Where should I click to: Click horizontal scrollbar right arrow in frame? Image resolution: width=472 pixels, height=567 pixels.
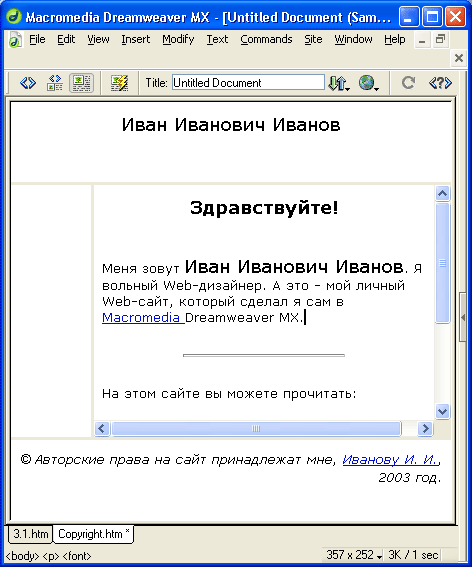425,429
